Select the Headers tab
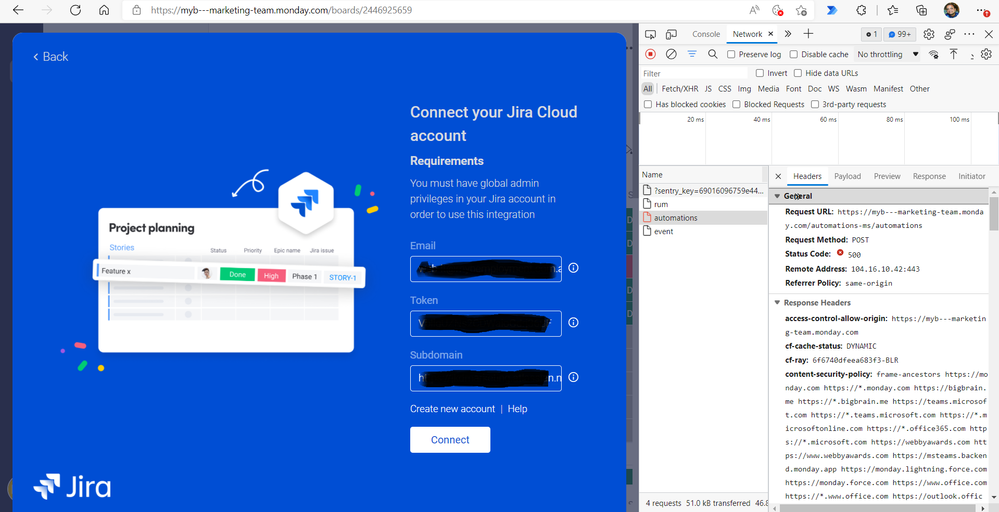The width and height of the screenshot is (999, 512). [x=807, y=176]
